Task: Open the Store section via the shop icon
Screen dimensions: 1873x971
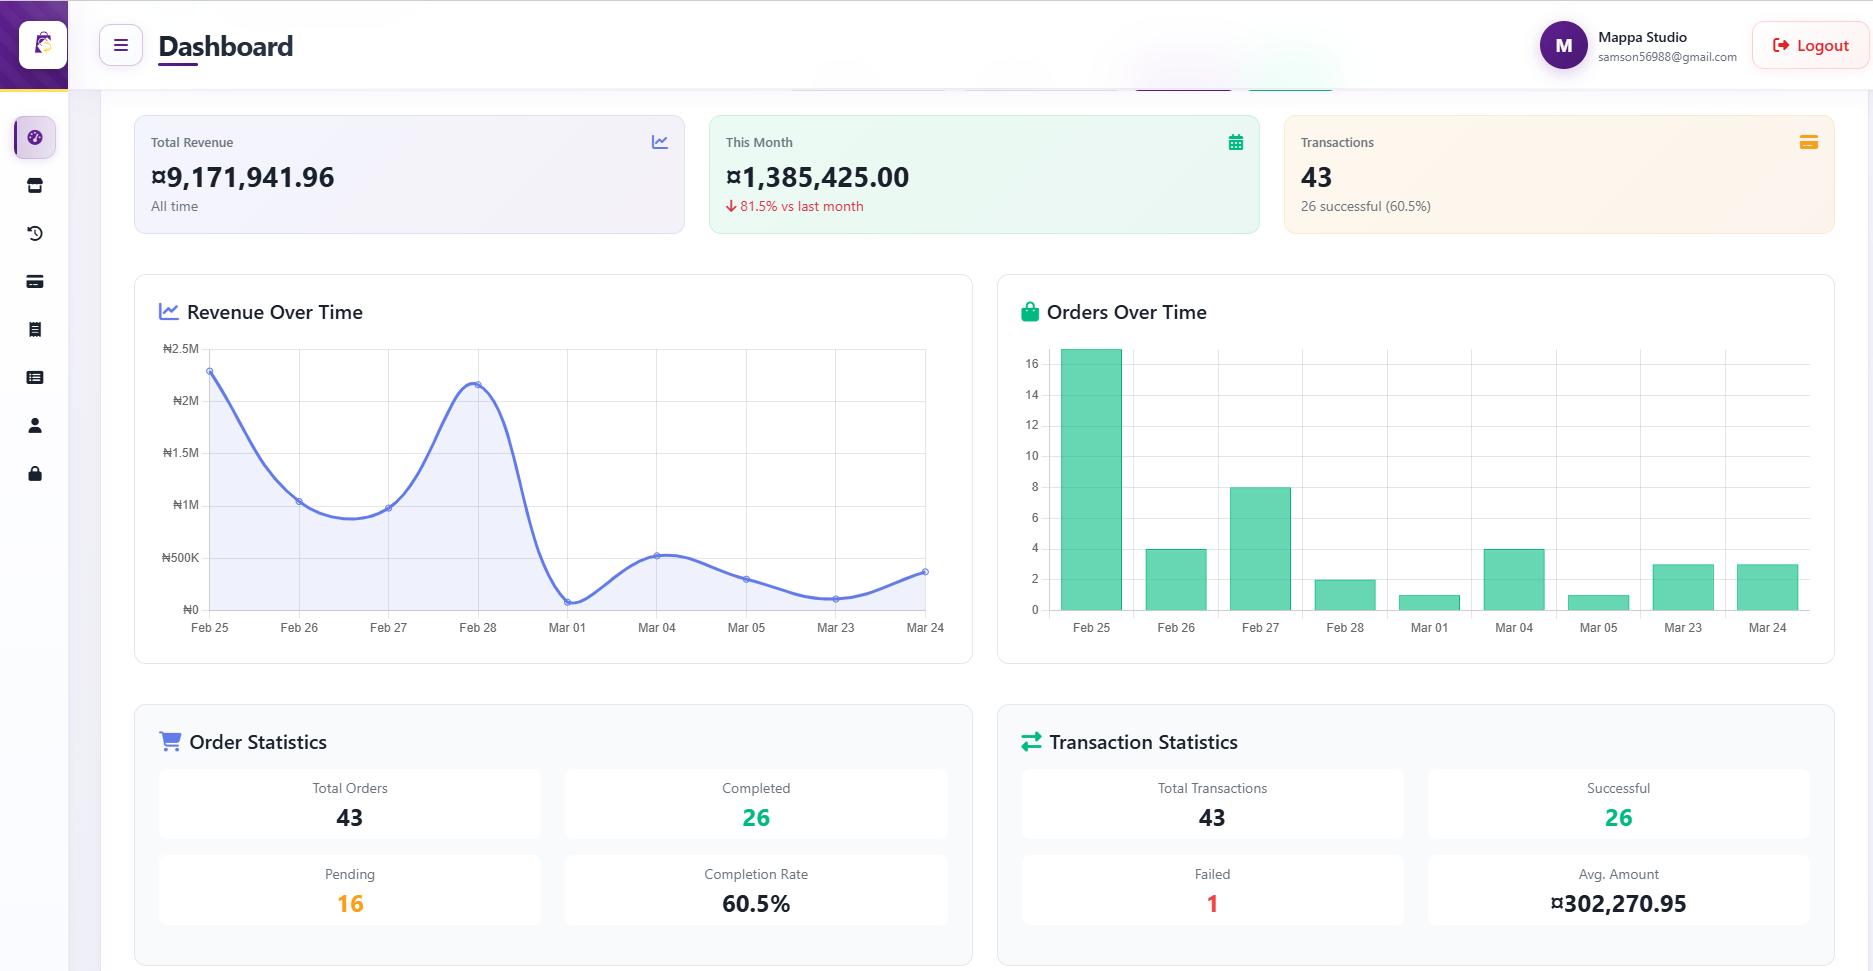Action: pos(34,185)
